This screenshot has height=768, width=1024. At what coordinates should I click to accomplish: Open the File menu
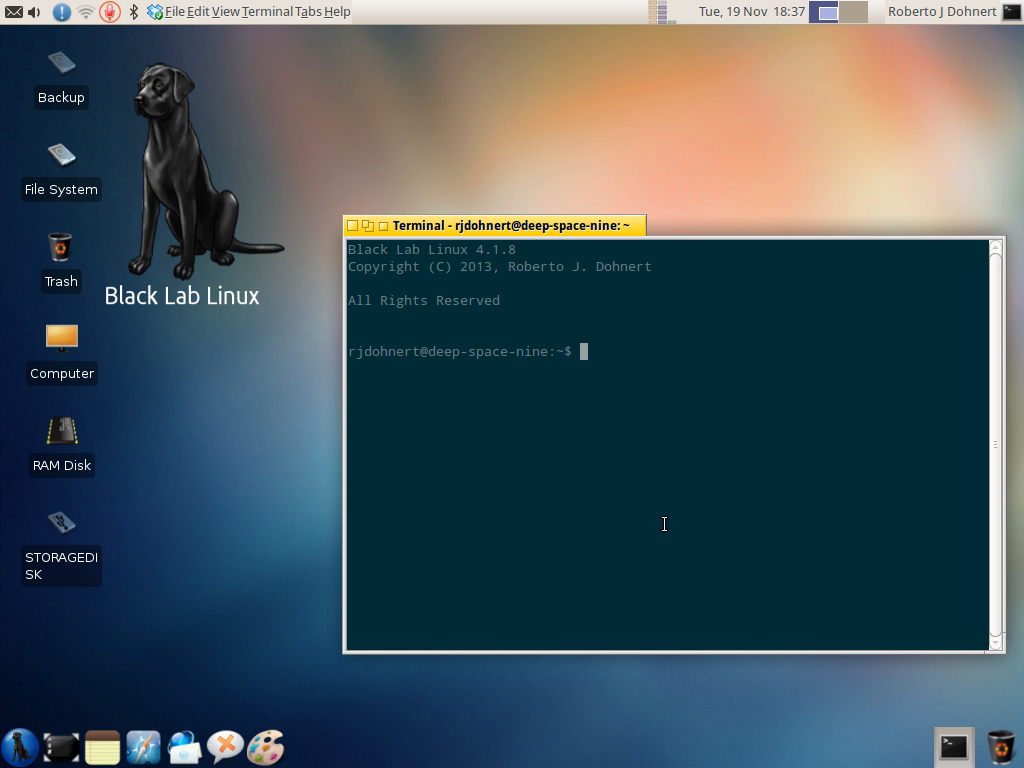point(175,12)
